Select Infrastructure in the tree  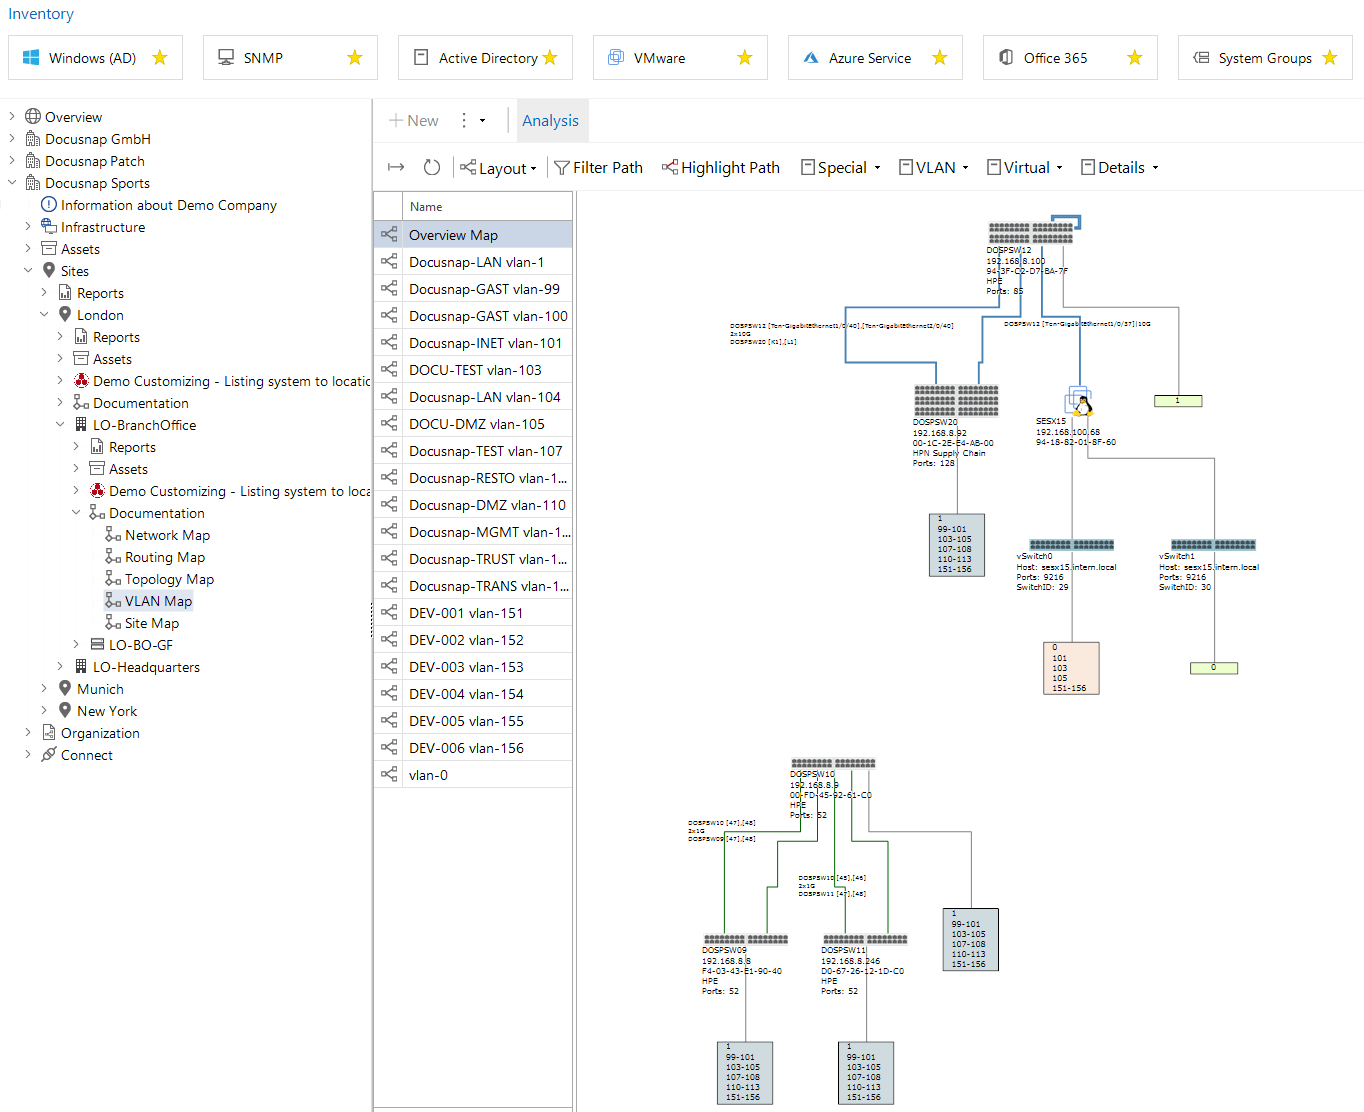tap(103, 227)
